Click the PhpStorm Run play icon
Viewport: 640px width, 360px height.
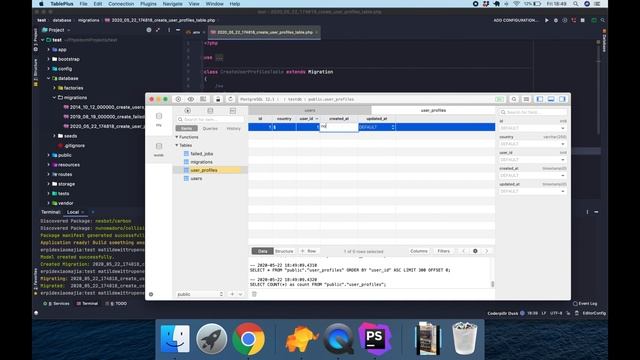tap(547, 20)
